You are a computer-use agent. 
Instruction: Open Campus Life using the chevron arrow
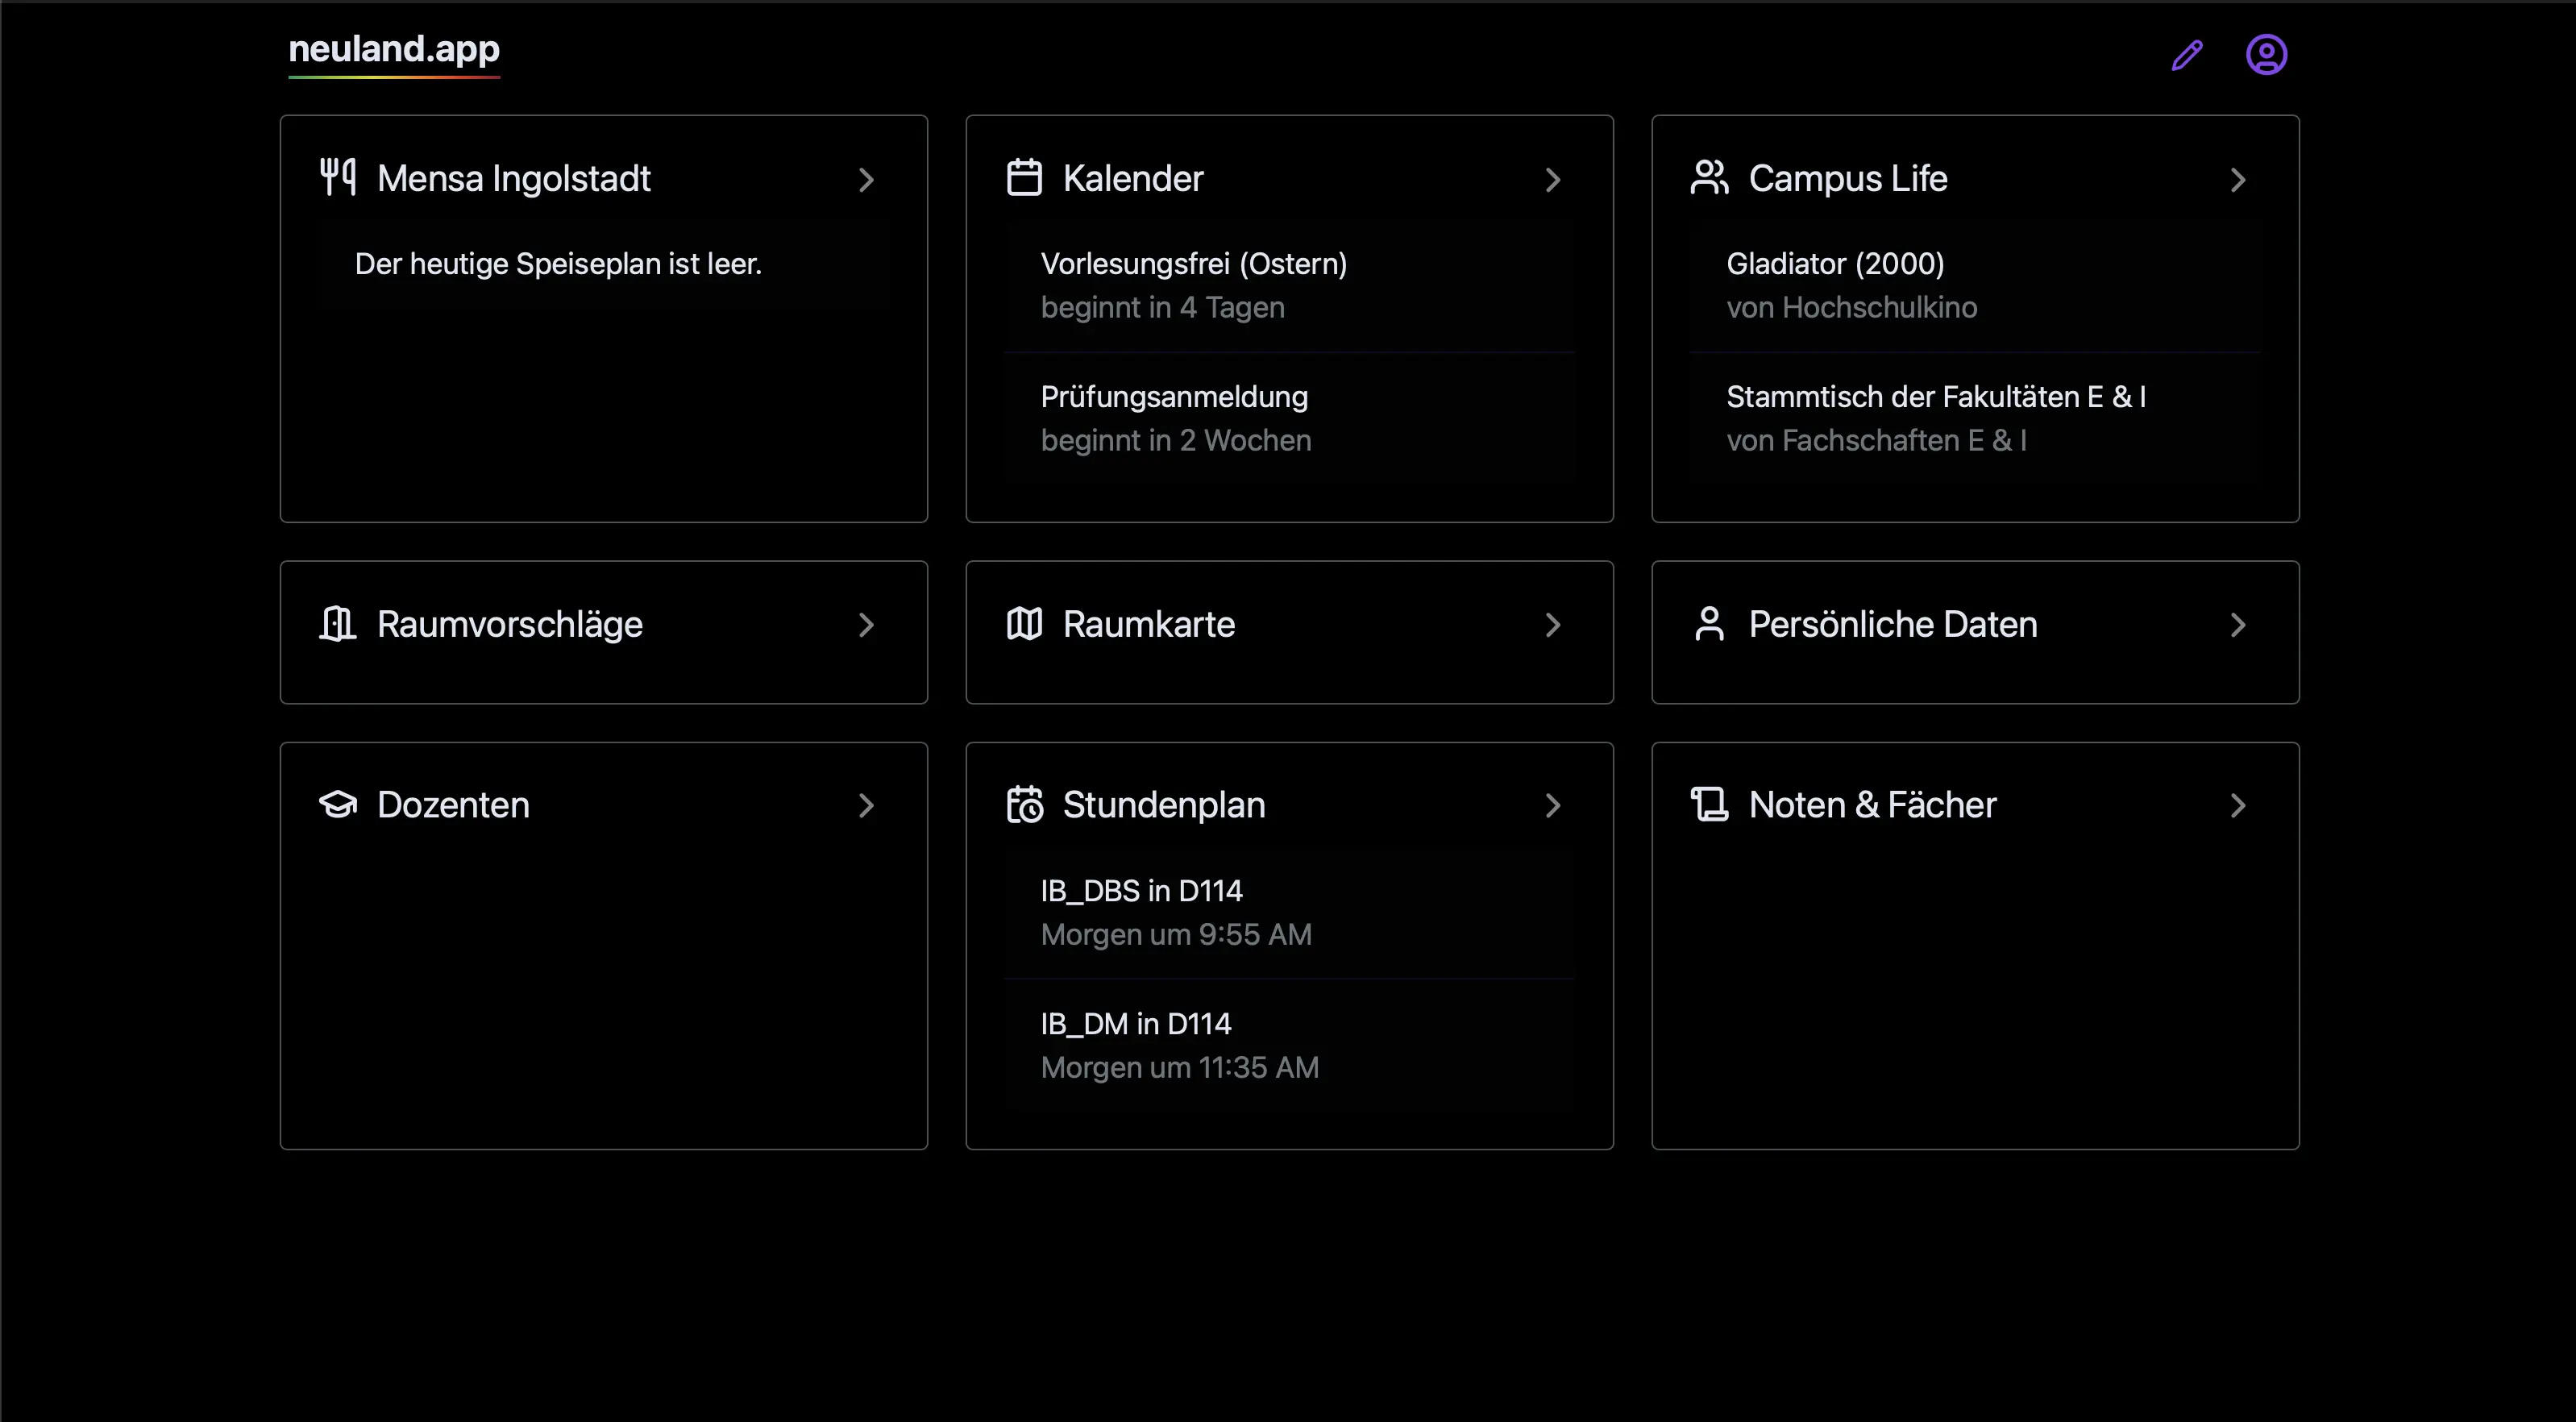coord(2239,180)
